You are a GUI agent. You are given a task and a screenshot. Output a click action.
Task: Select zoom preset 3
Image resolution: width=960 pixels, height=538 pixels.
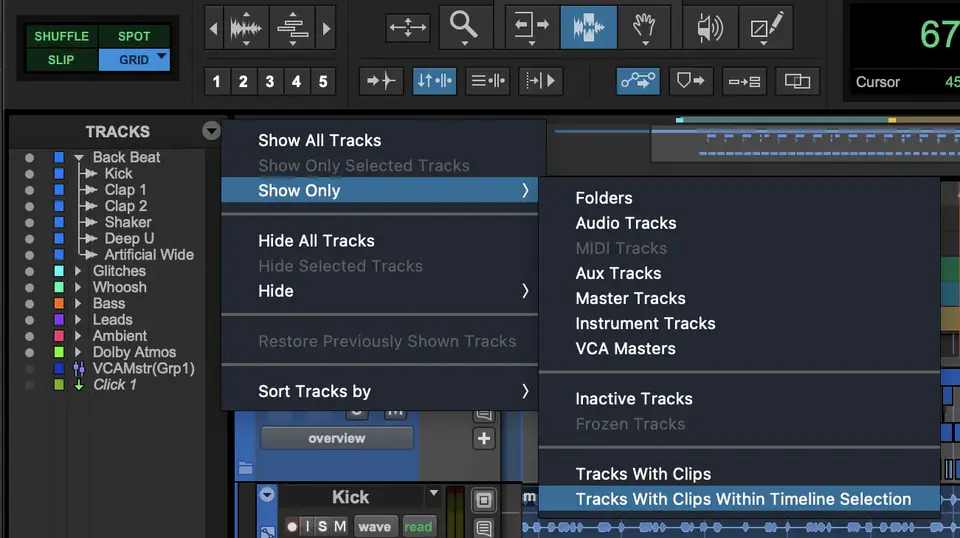point(269,81)
